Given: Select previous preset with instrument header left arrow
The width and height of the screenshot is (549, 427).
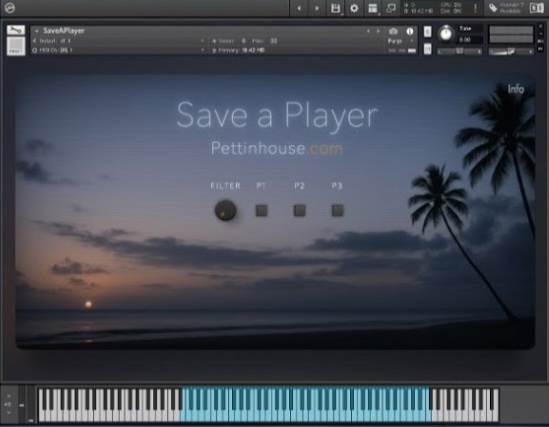Looking at the screenshot, I should coord(368,31).
